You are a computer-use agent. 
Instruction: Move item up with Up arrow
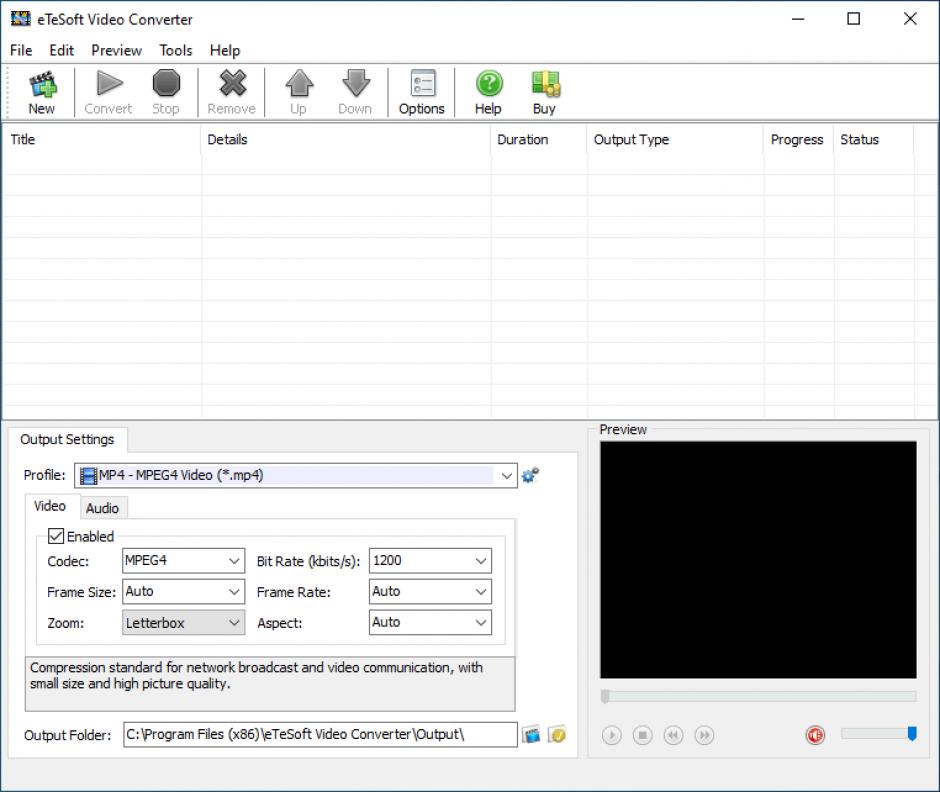[299, 92]
